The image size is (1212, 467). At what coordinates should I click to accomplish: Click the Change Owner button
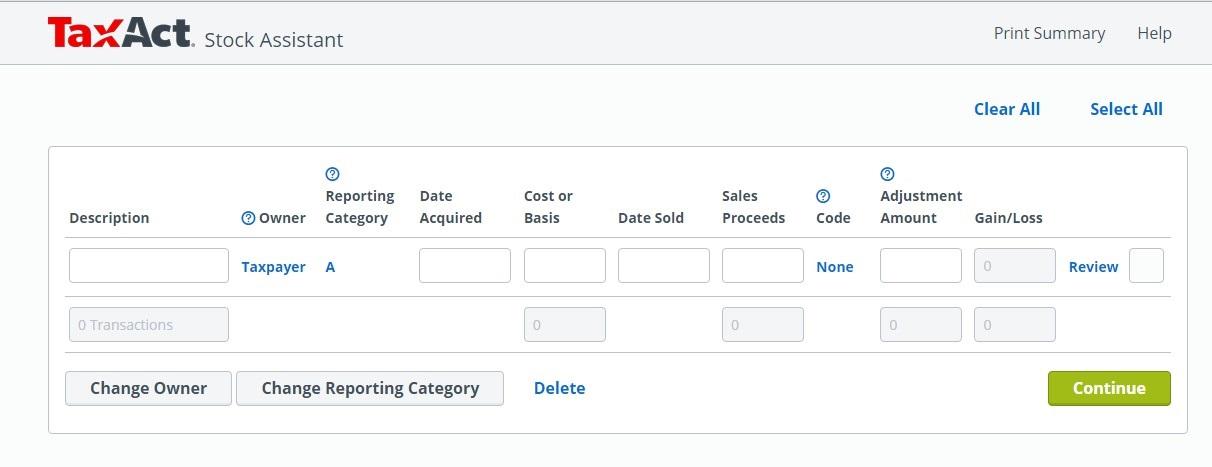pos(148,388)
